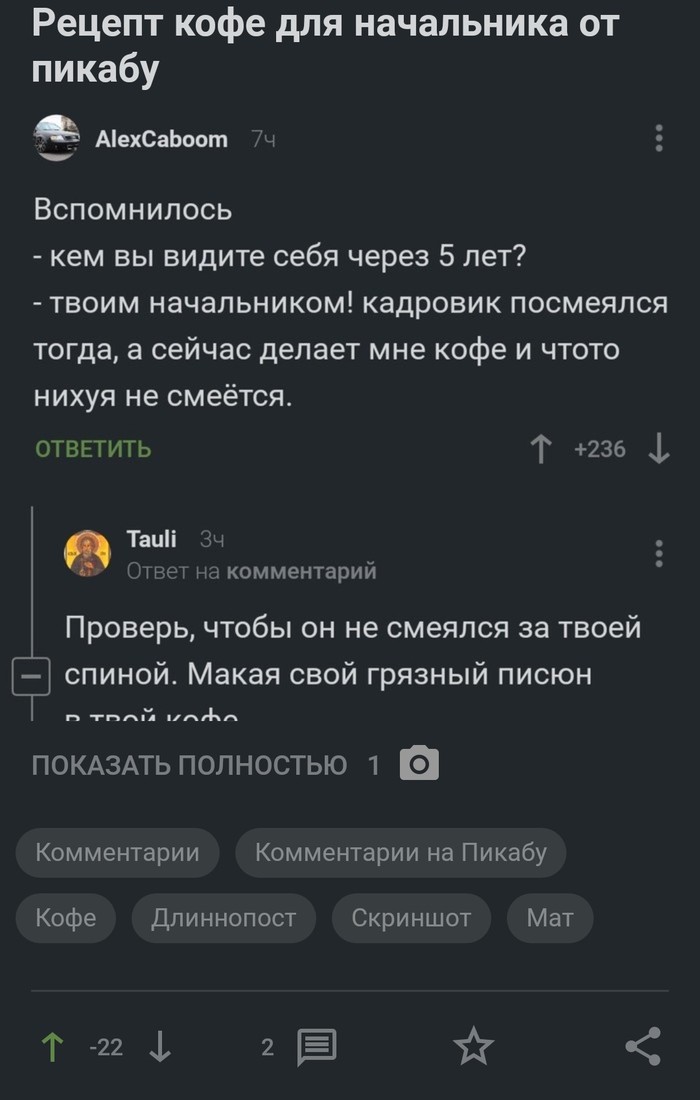Expand post with ПОКАЗАТЬ ПОЛНОСТЬЮ
700x1100 pixels.
coord(190,766)
